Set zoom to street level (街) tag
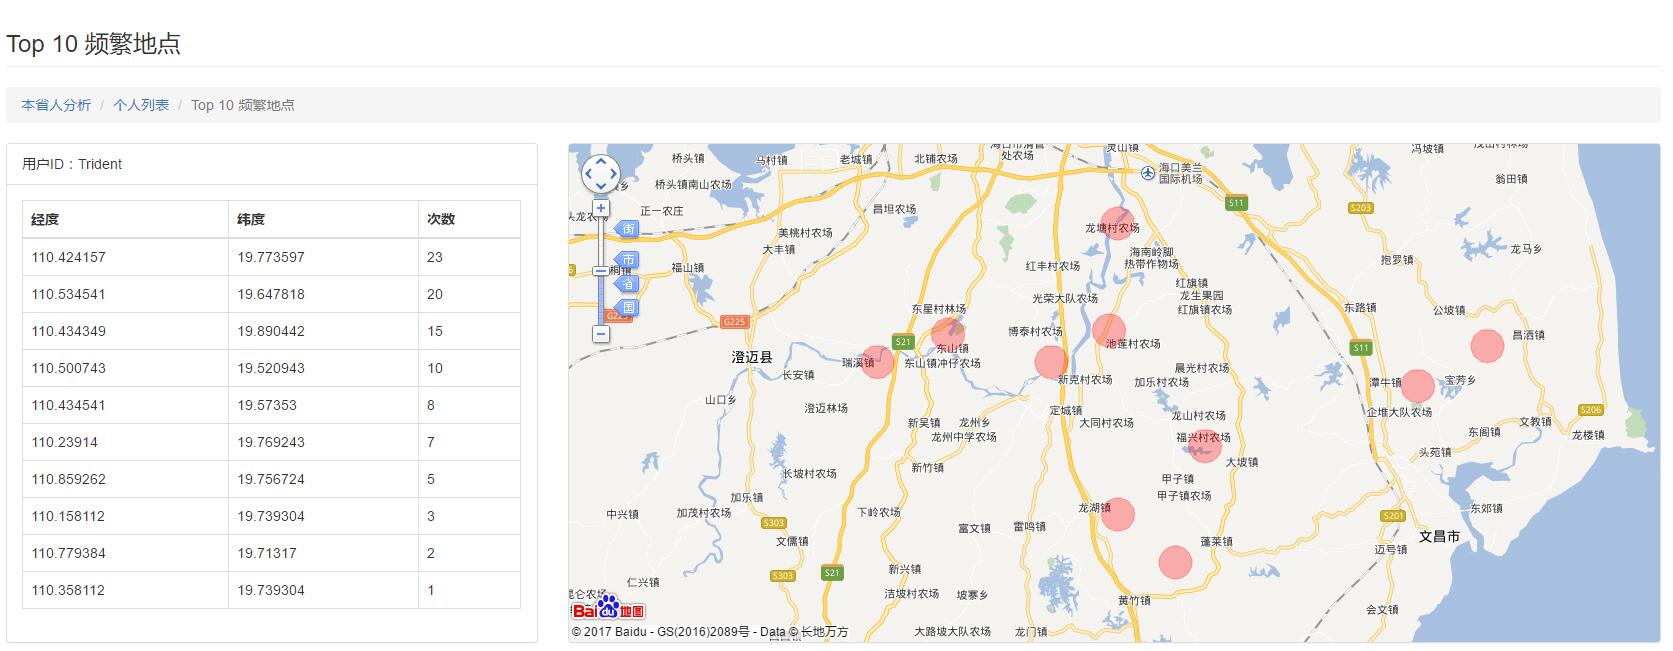This screenshot has width=1673, height=651. (x=627, y=229)
